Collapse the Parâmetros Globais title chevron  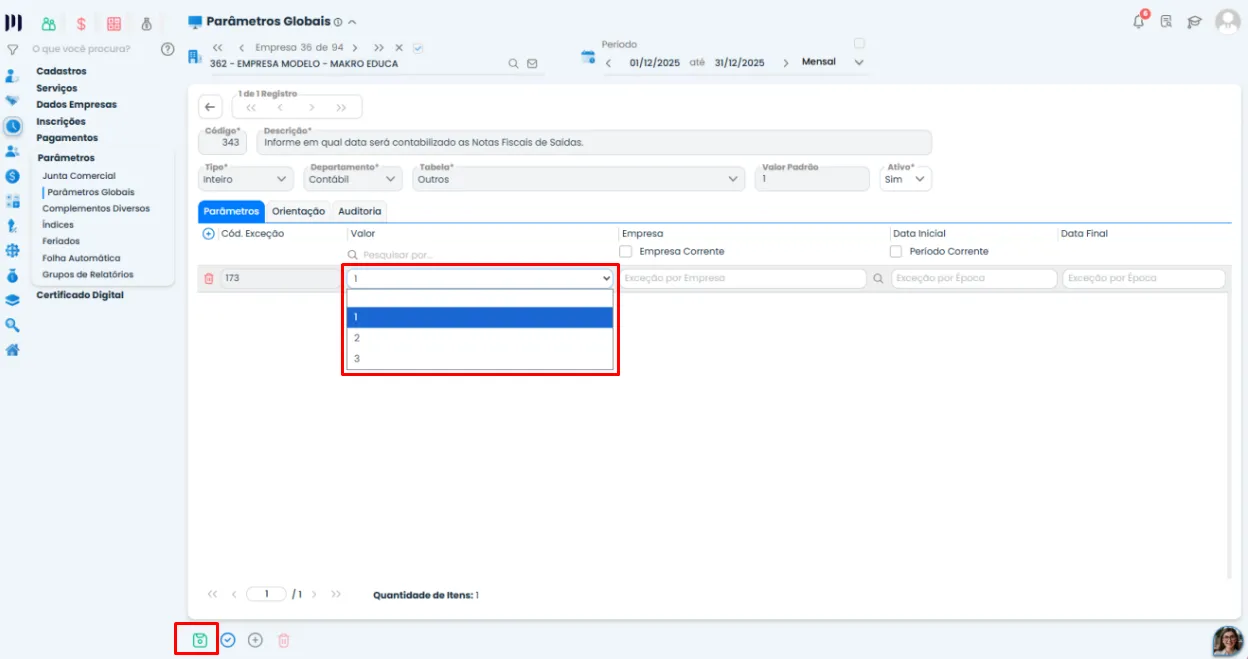(x=352, y=22)
